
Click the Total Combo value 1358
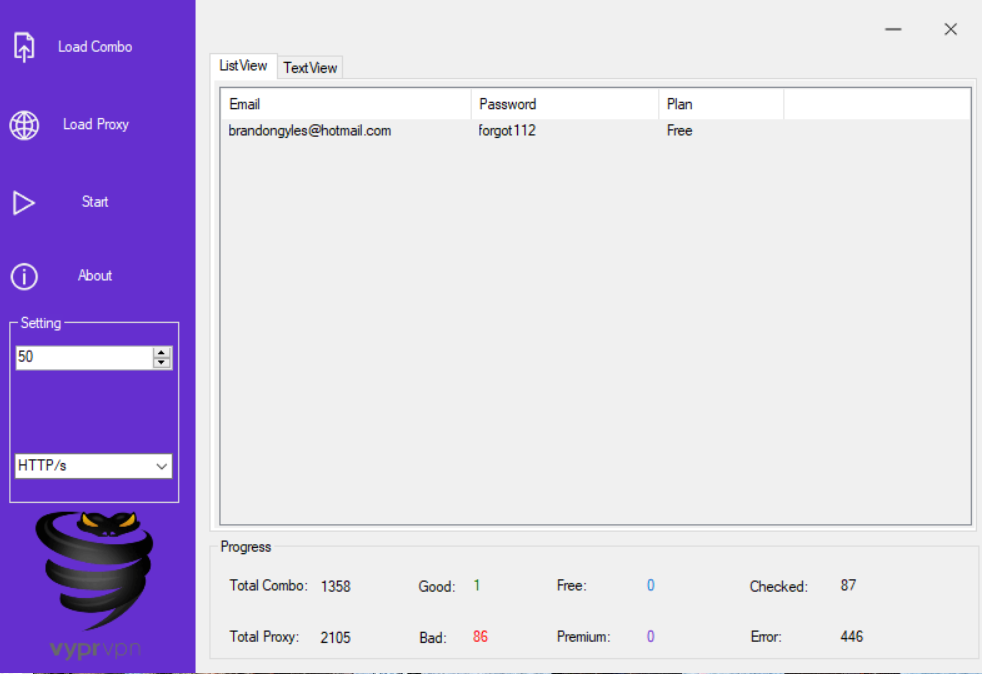tap(336, 586)
